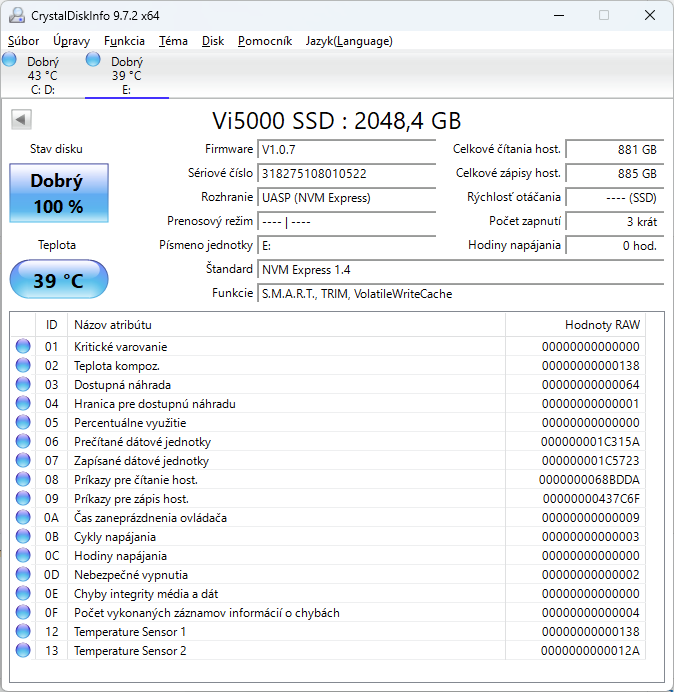Viewport: 674px width, 692px height.
Task: Click the Funkcie field with S.M.A.R.T., TRIM
Action: pyautogui.click(x=460, y=293)
